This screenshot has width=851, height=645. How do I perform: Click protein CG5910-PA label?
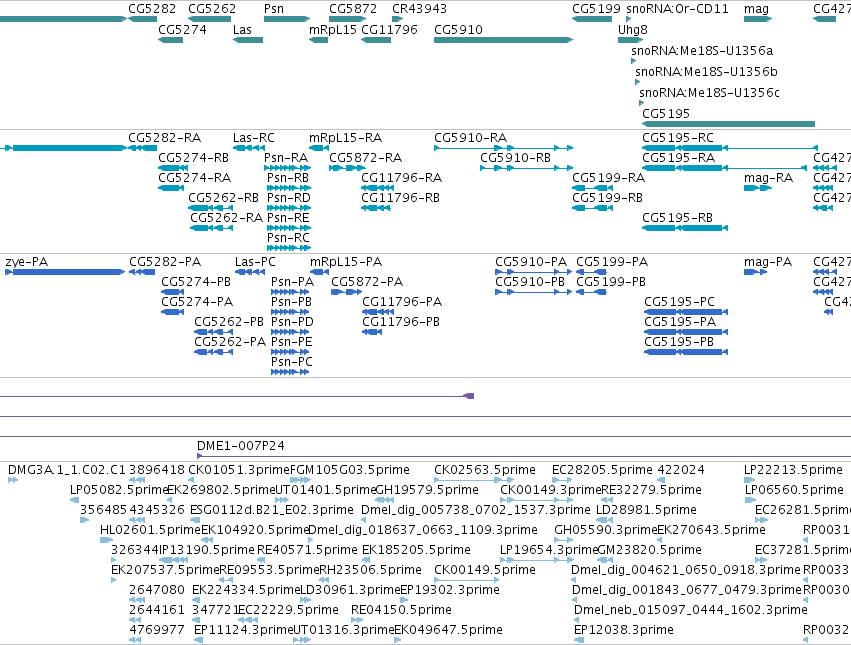[531, 262]
